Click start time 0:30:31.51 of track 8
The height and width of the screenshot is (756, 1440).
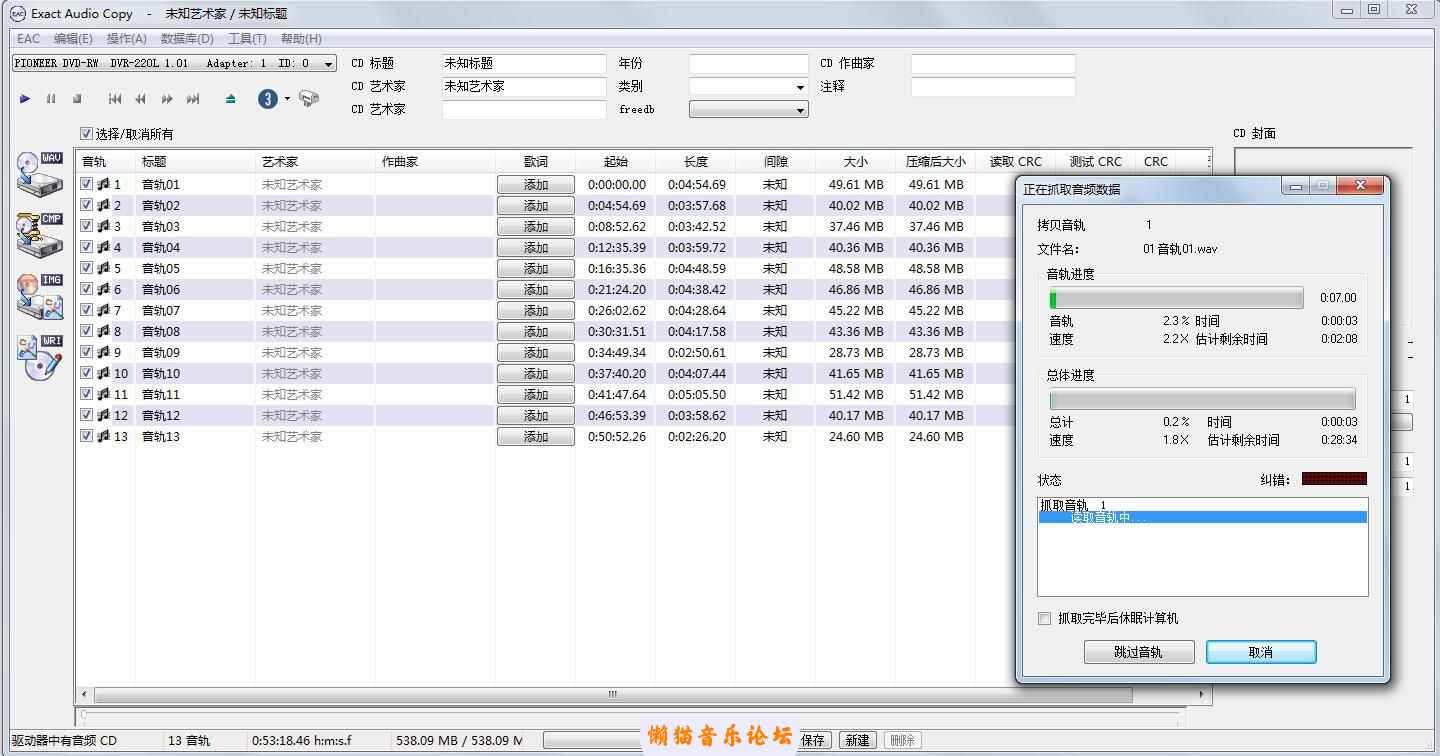pyautogui.click(x=617, y=332)
